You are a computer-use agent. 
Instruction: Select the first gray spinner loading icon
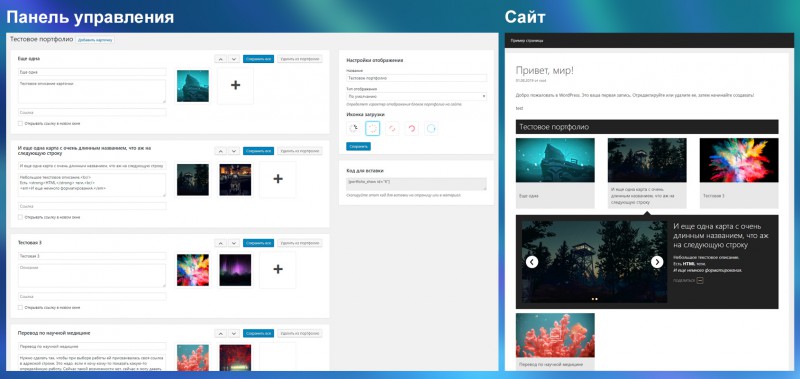click(x=353, y=129)
